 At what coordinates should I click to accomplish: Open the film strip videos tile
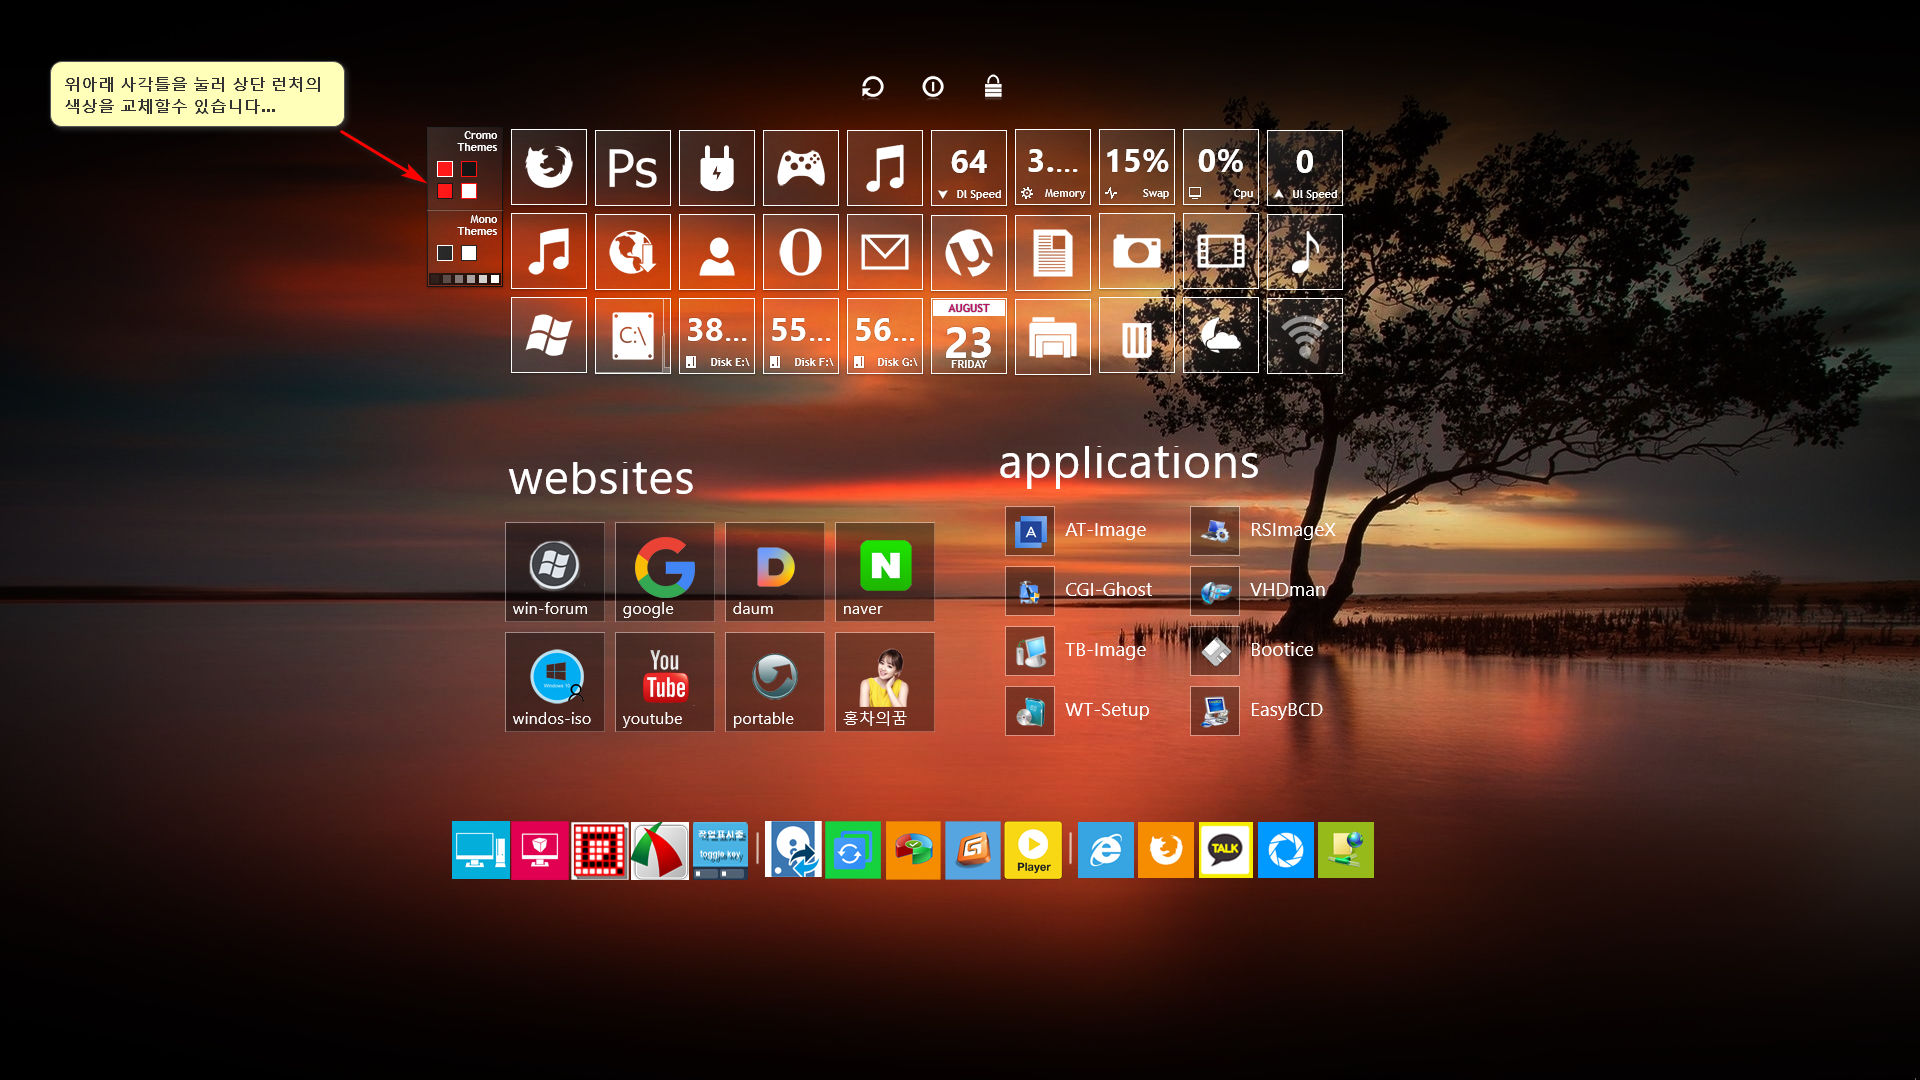click(x=1221, y=252)
